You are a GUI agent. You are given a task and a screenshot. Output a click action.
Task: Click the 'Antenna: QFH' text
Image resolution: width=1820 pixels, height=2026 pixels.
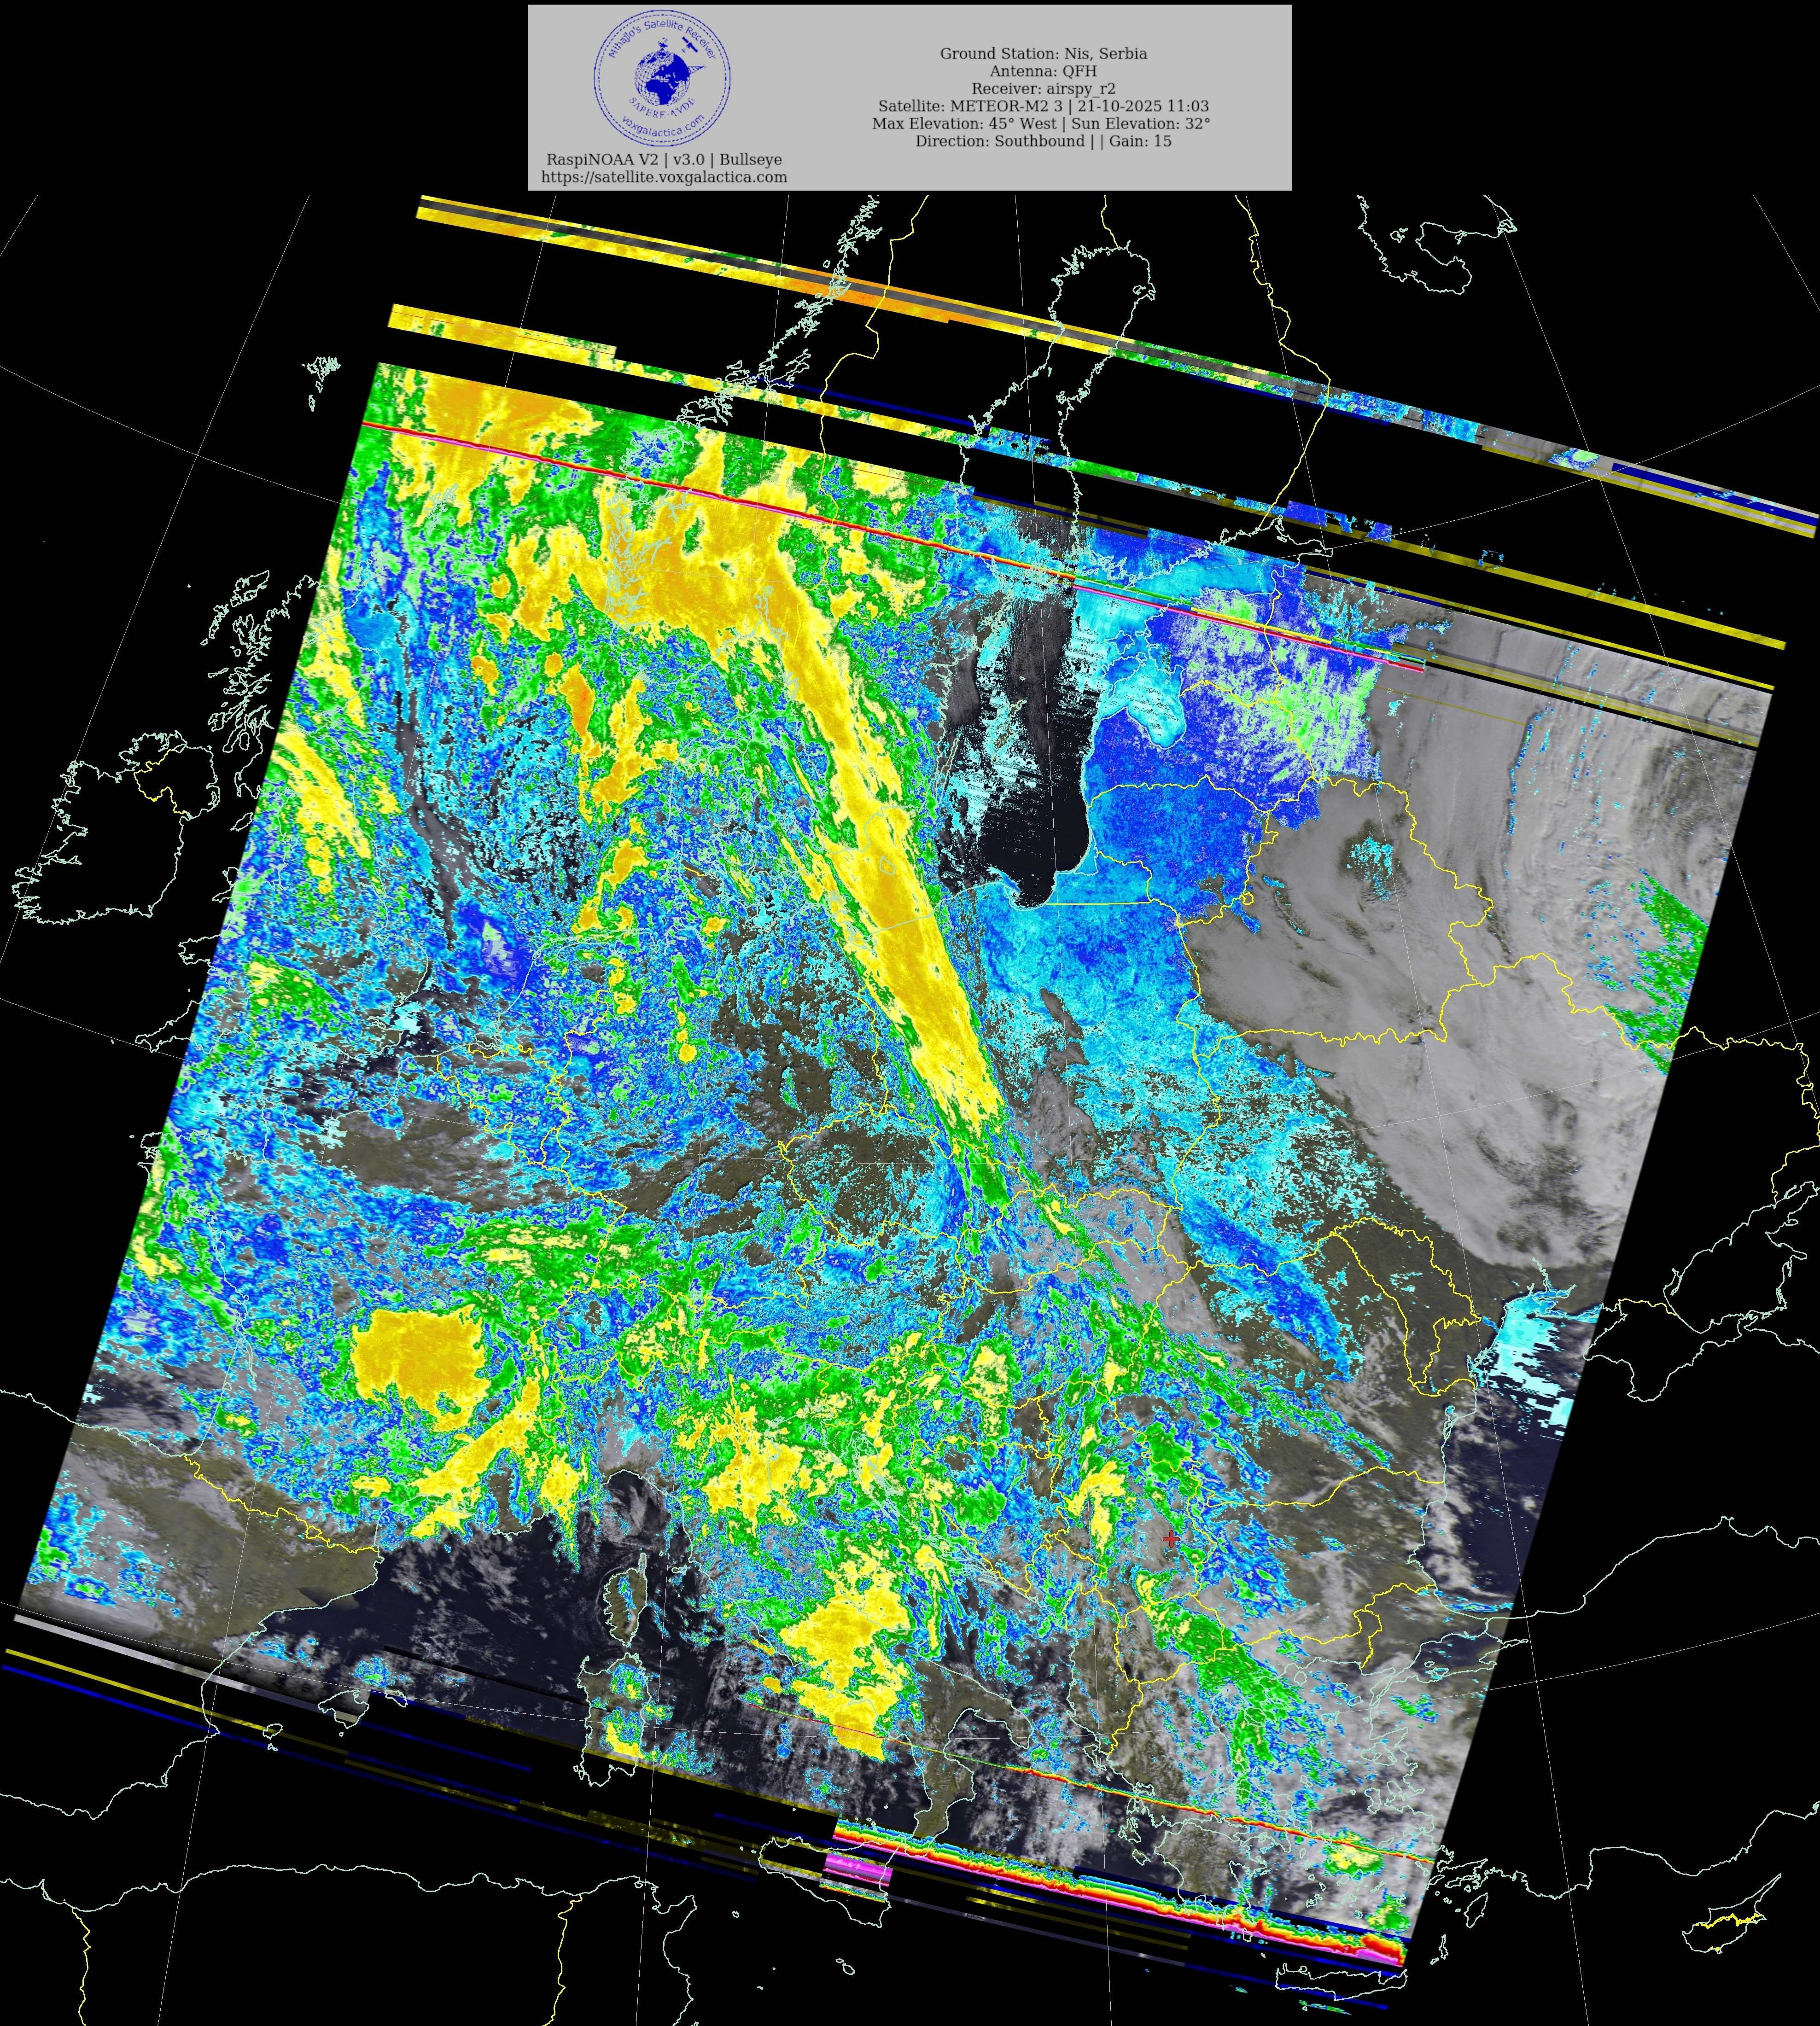pyautogui.click(x=1043, y=71)
